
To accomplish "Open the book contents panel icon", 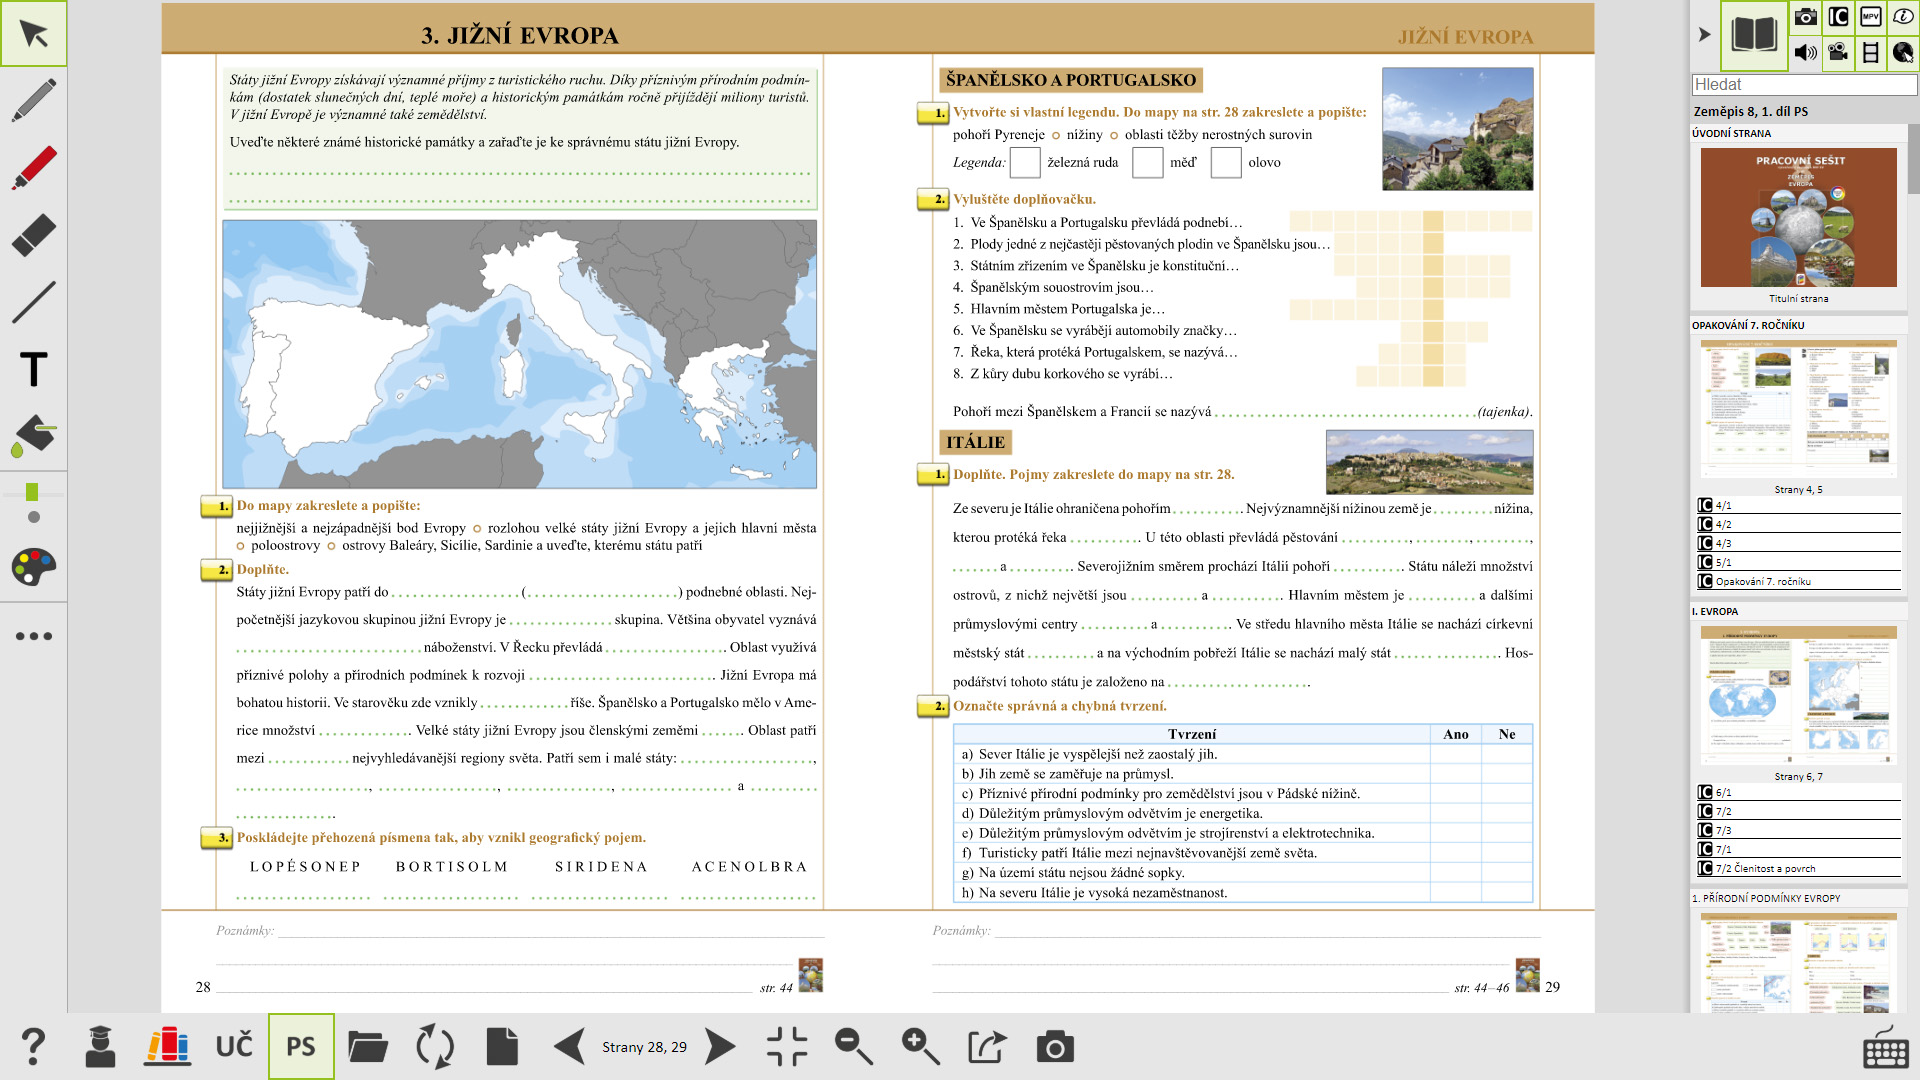I will tap(1755, 35).
